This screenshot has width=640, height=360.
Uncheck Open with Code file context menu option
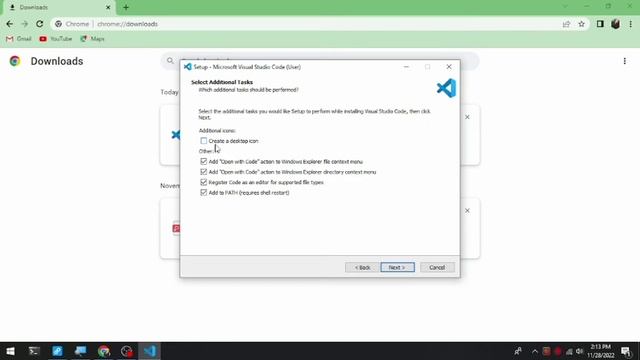(204, 162)
